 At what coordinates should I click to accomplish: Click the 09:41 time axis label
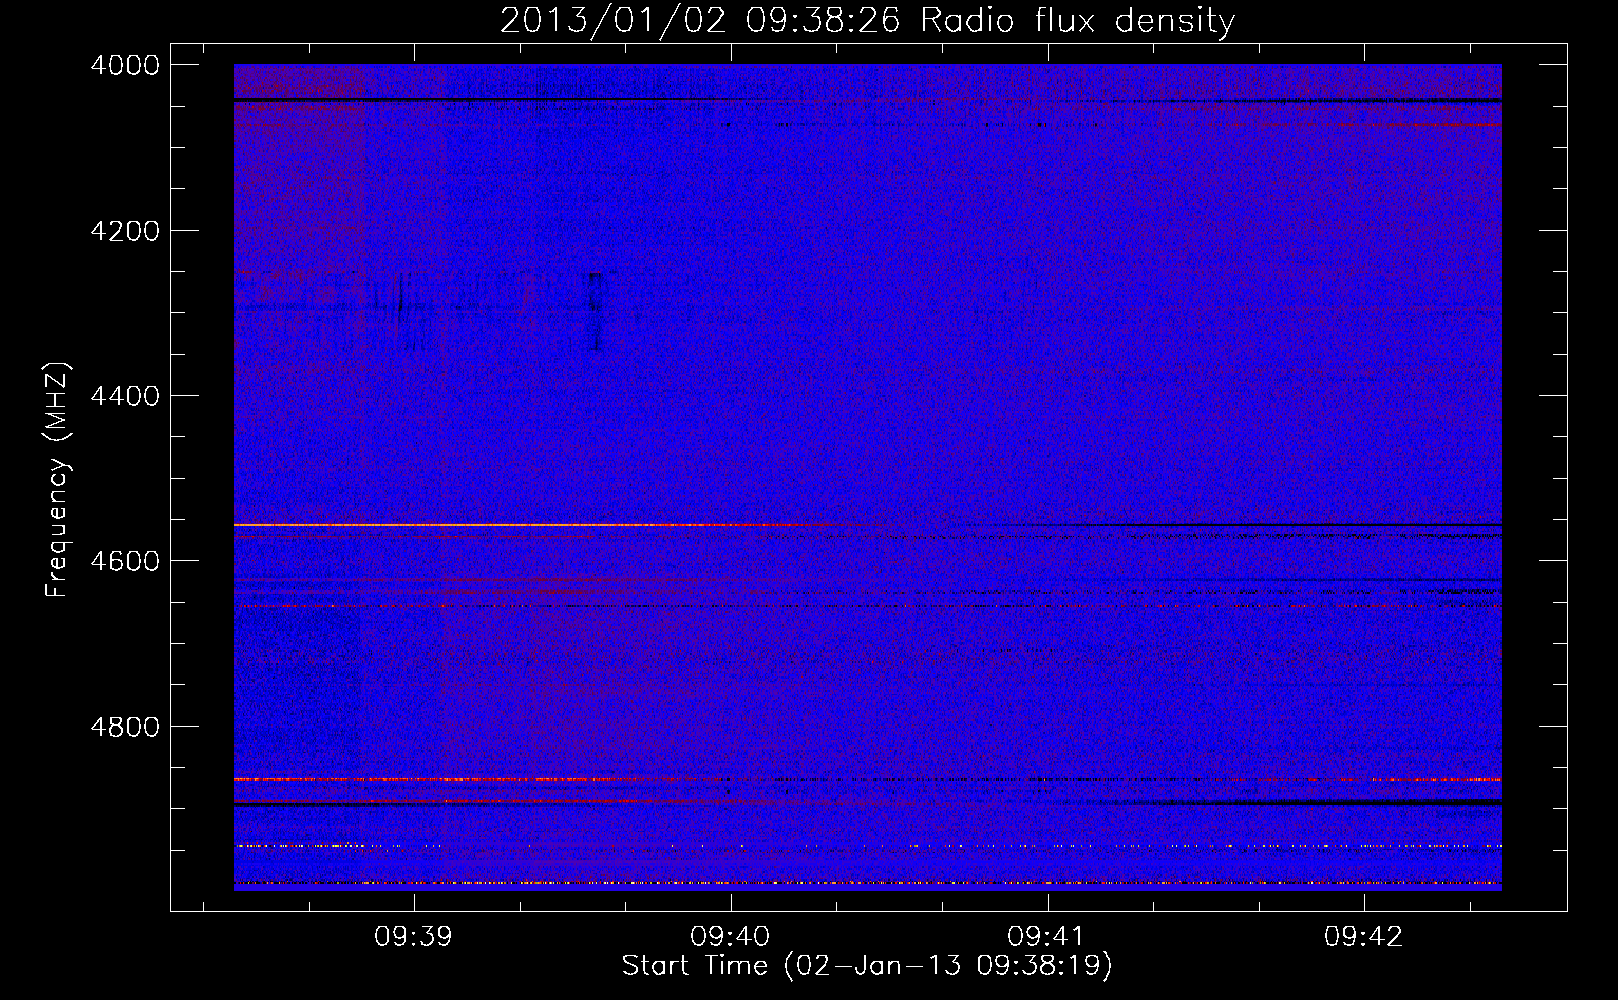[1046, 937]
